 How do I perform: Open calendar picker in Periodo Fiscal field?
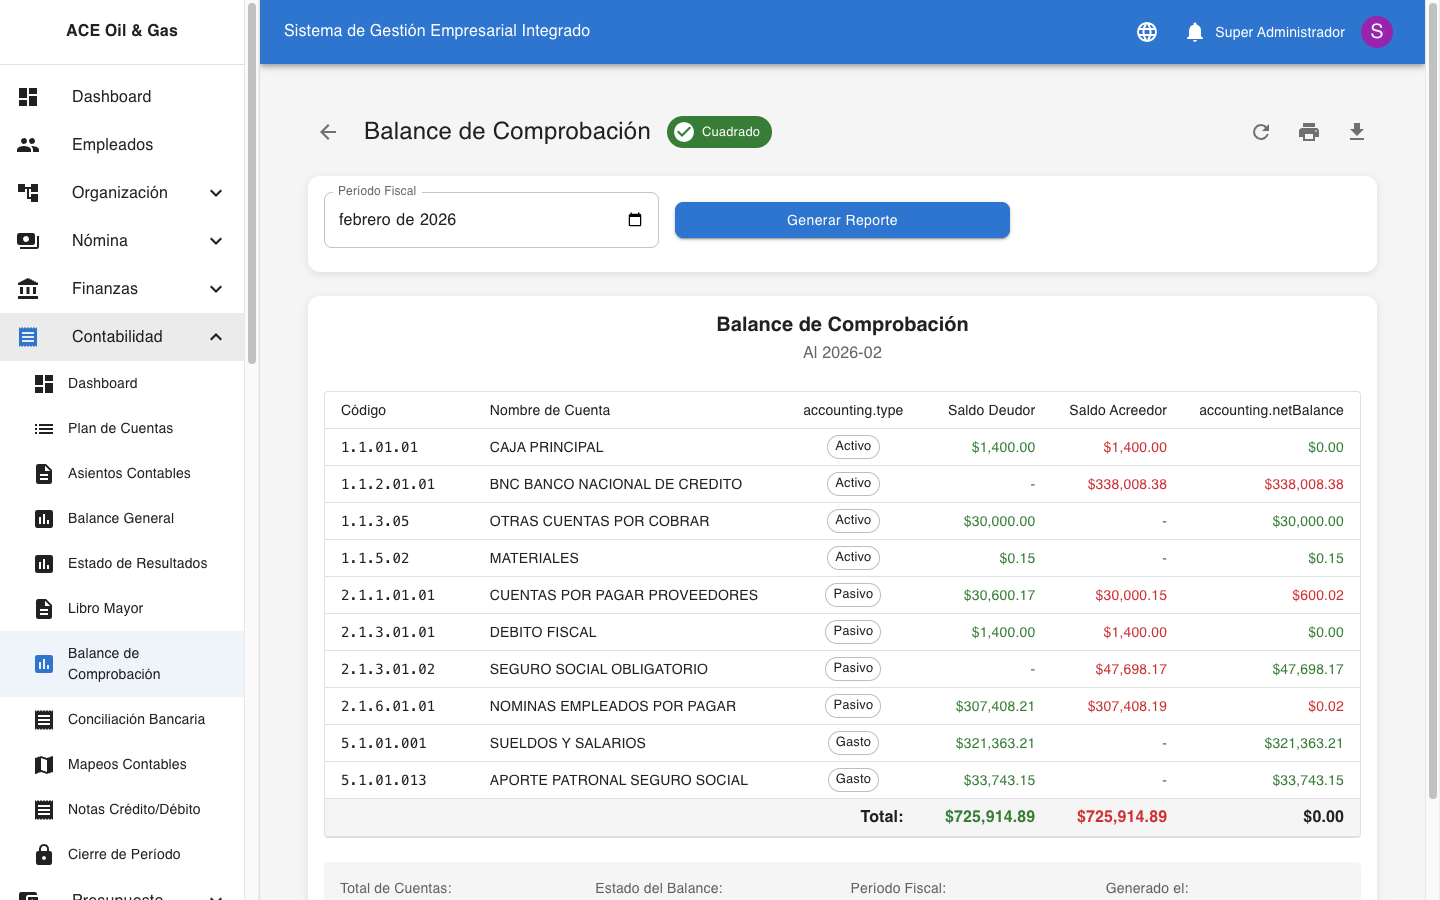click(635, 220)
